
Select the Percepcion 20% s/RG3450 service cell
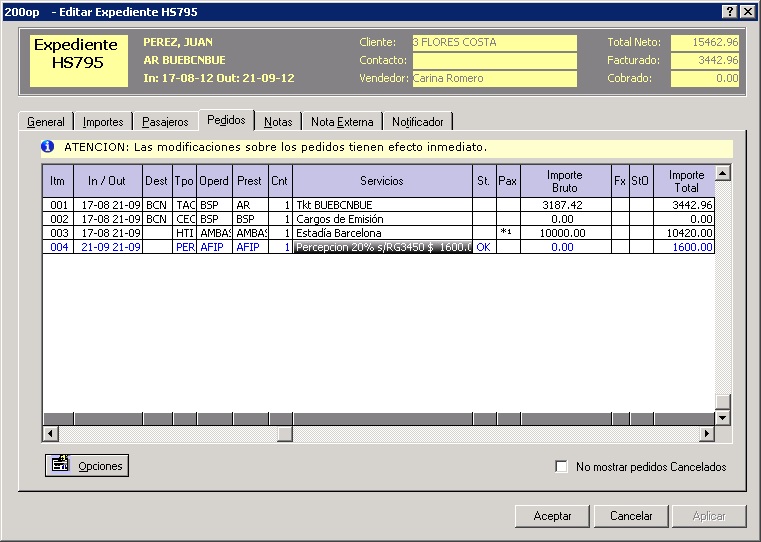(x=382, y=247)
